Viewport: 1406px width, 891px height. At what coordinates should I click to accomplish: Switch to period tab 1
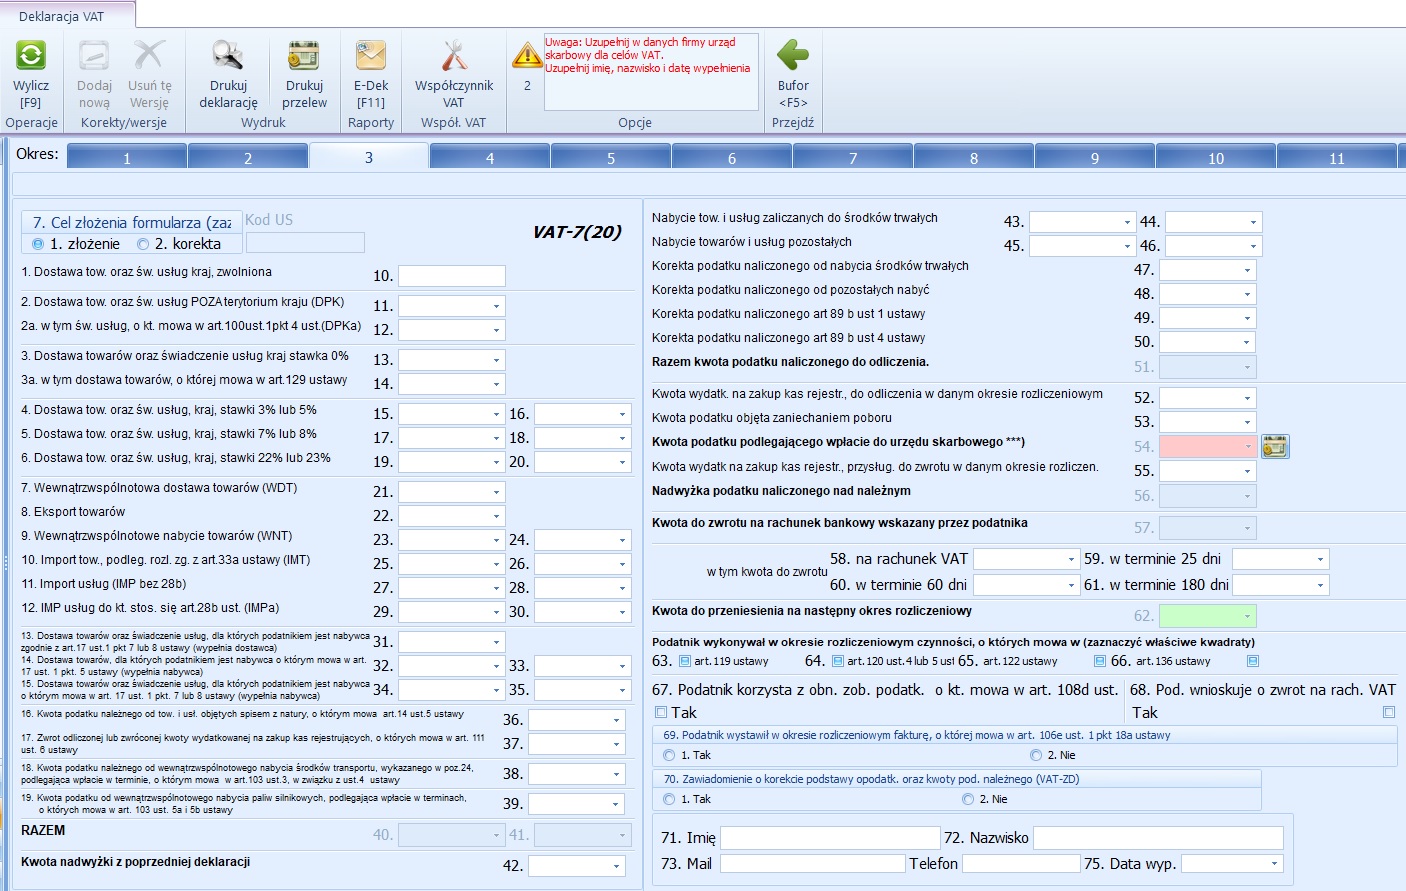(x=127, y=157)
